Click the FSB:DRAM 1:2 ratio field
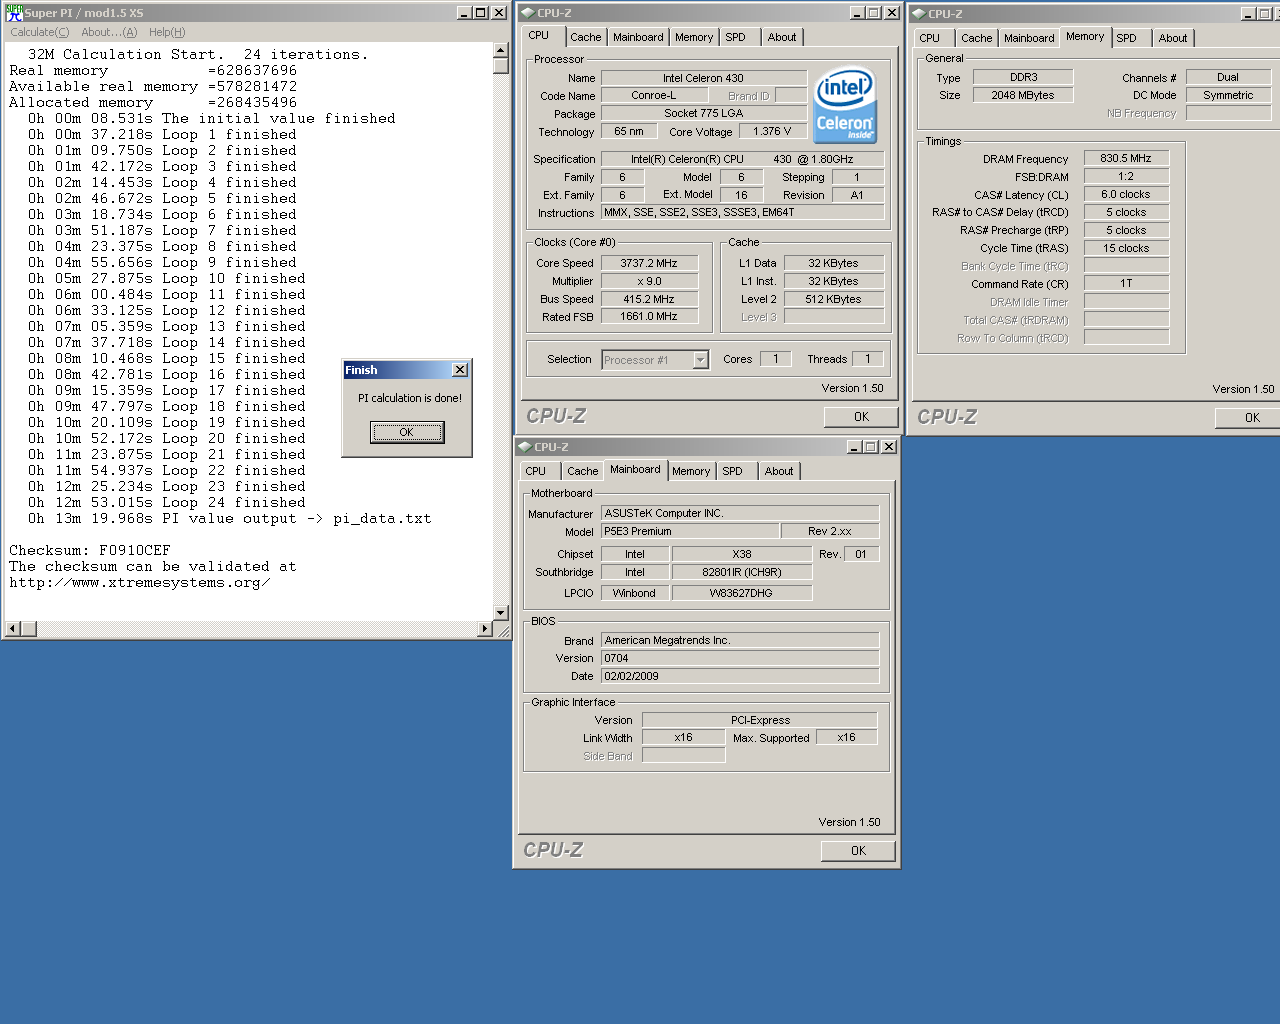 pos(1126,176)
